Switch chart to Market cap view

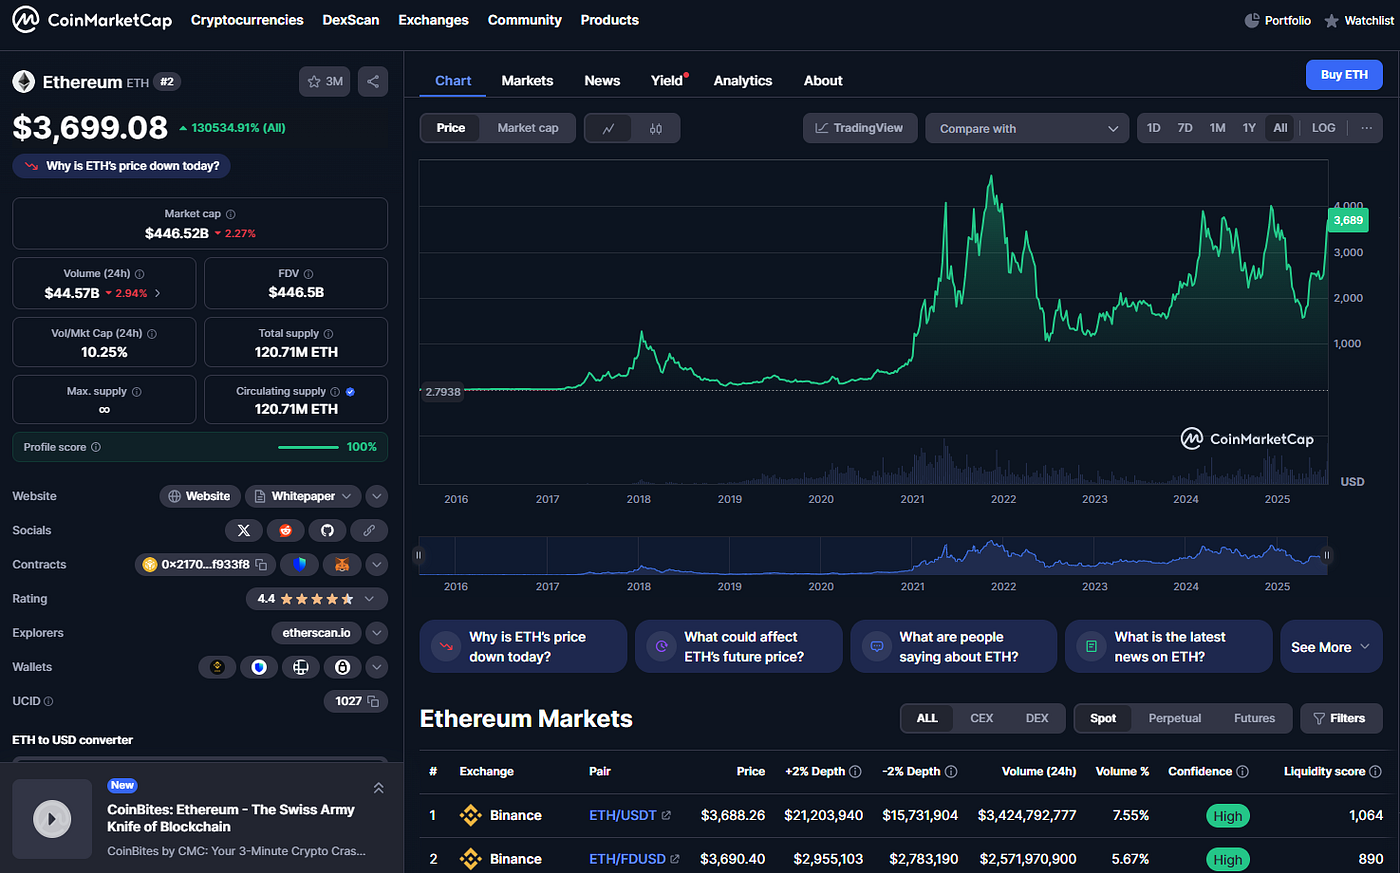528,128
